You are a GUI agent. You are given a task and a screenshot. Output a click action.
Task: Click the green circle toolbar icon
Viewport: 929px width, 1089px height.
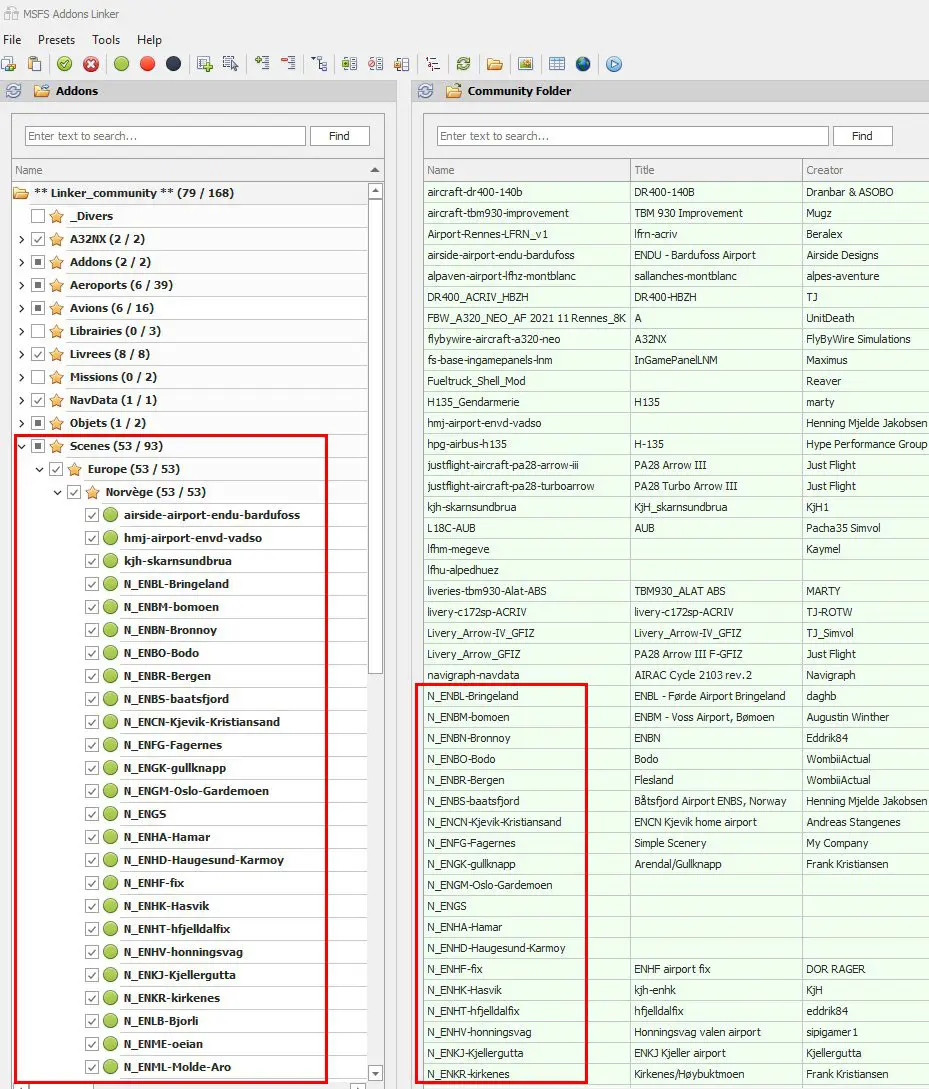click(x=122, y=64)
